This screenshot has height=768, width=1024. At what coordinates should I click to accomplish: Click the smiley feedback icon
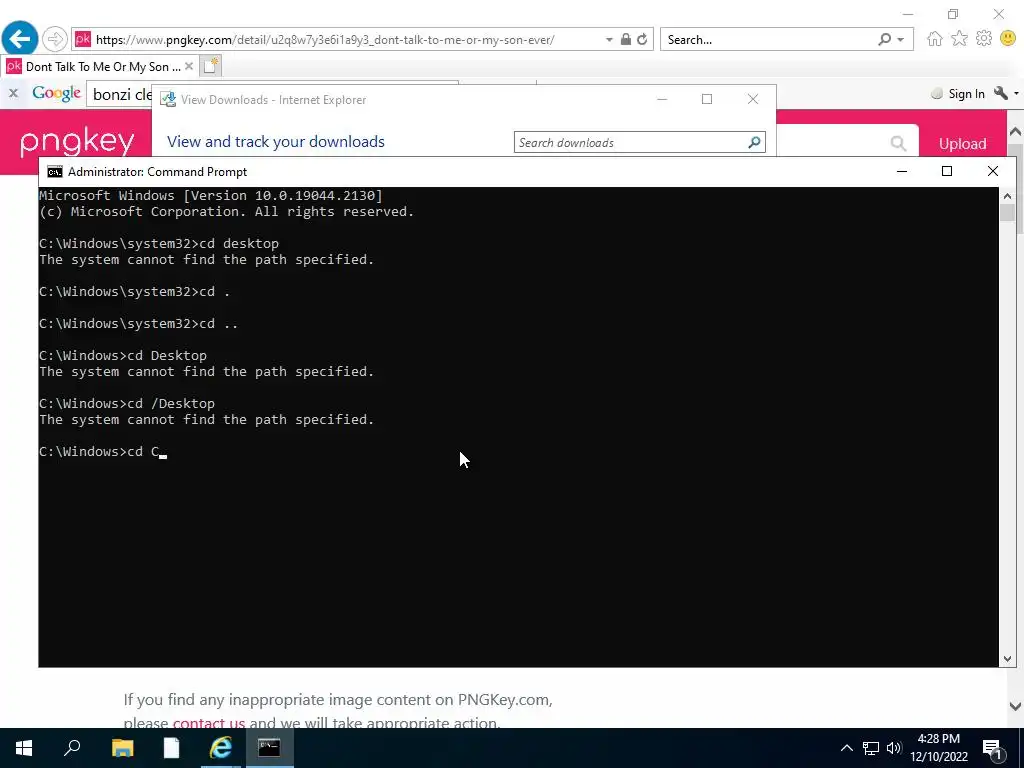(x=1008, y=39)
